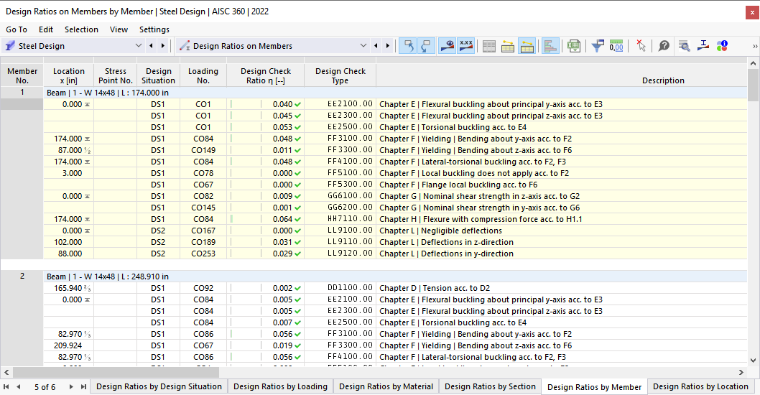Open the Design Ratios on Members dropdown
760x395 pixels.
click(363, 46)
